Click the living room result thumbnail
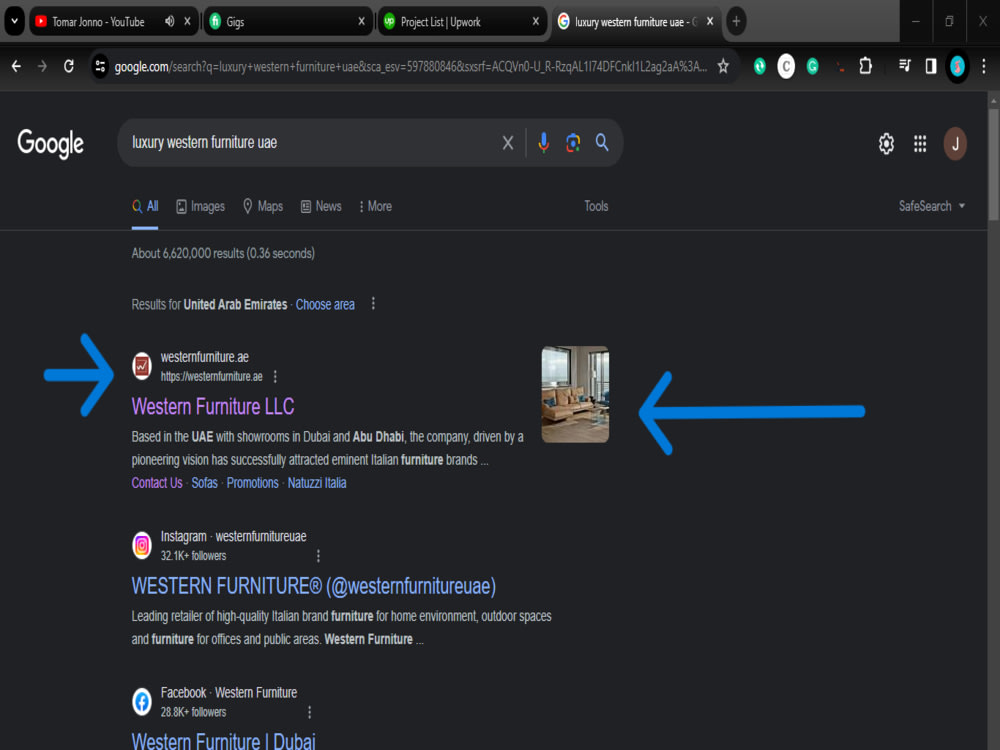The height and width of the screenshot is (750, 1000). [x=575, y=394]
